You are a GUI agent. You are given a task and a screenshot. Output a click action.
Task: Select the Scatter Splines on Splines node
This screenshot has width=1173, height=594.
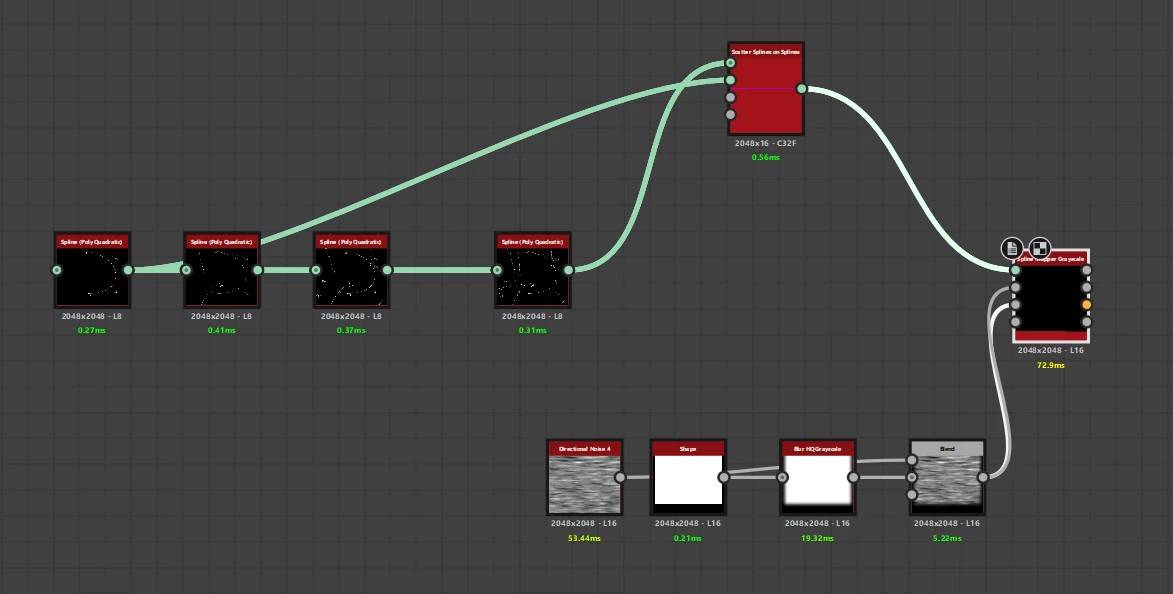[766, 89]
